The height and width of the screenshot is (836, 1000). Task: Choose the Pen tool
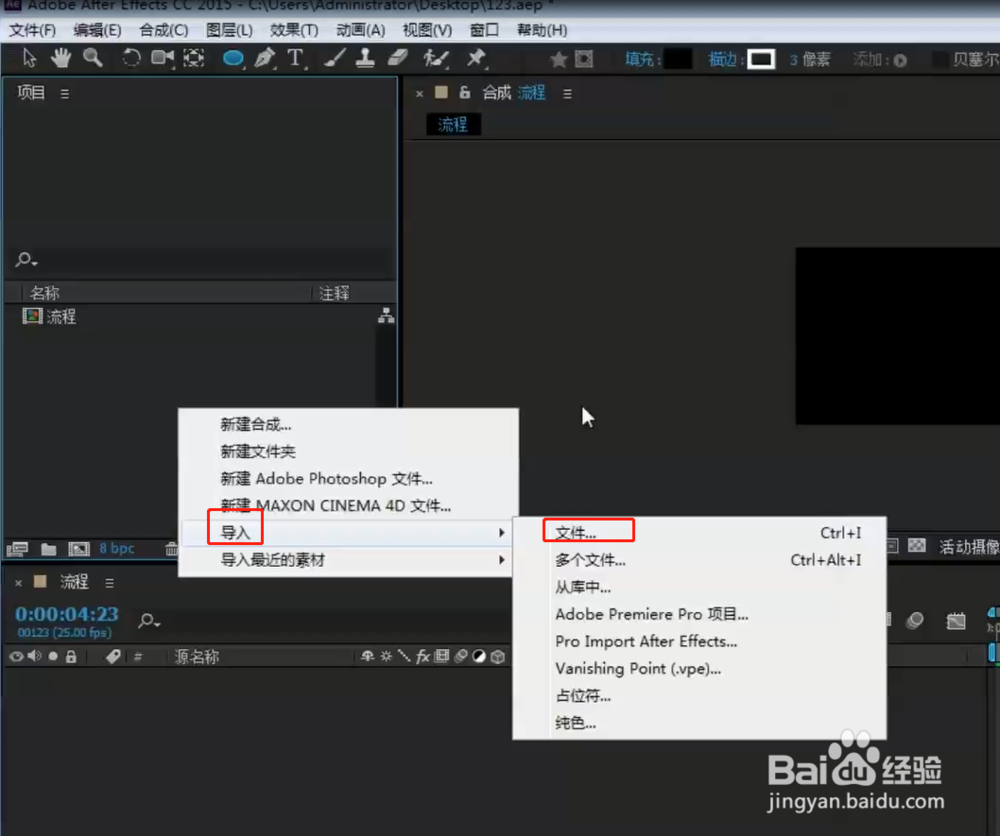(265, 58)
